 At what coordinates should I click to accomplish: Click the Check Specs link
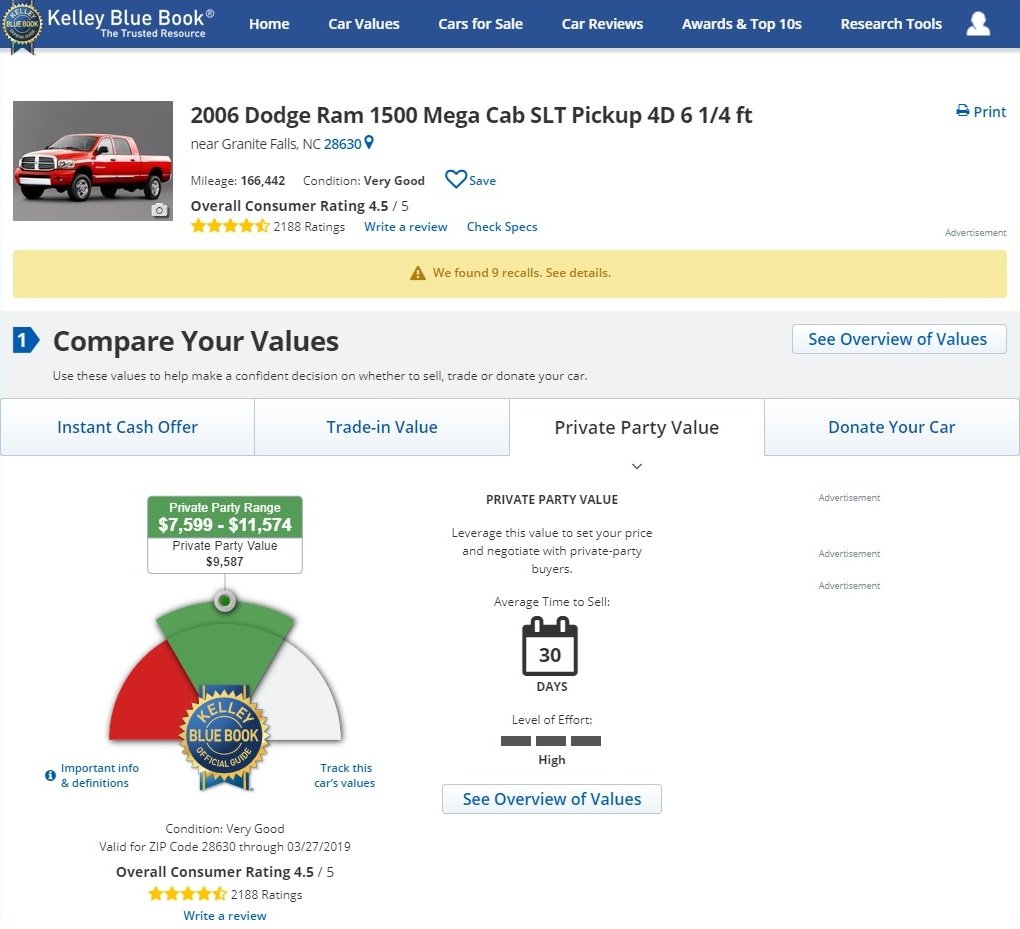[x=502, y=227]
